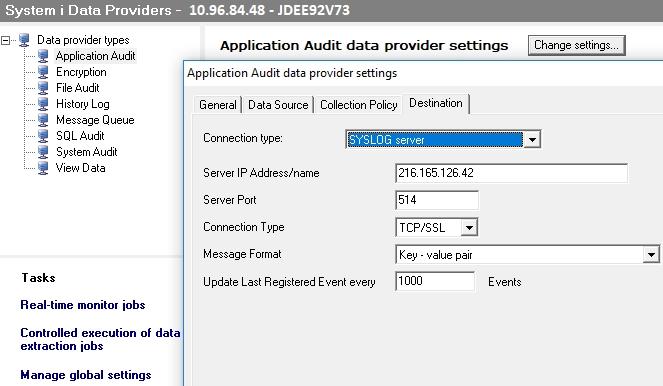Image resolution: width=663 pixels, height=386 pixels.
Task: Click the Update Last Registered Event field
Action: pyautogui.click(x=435, y=281)
